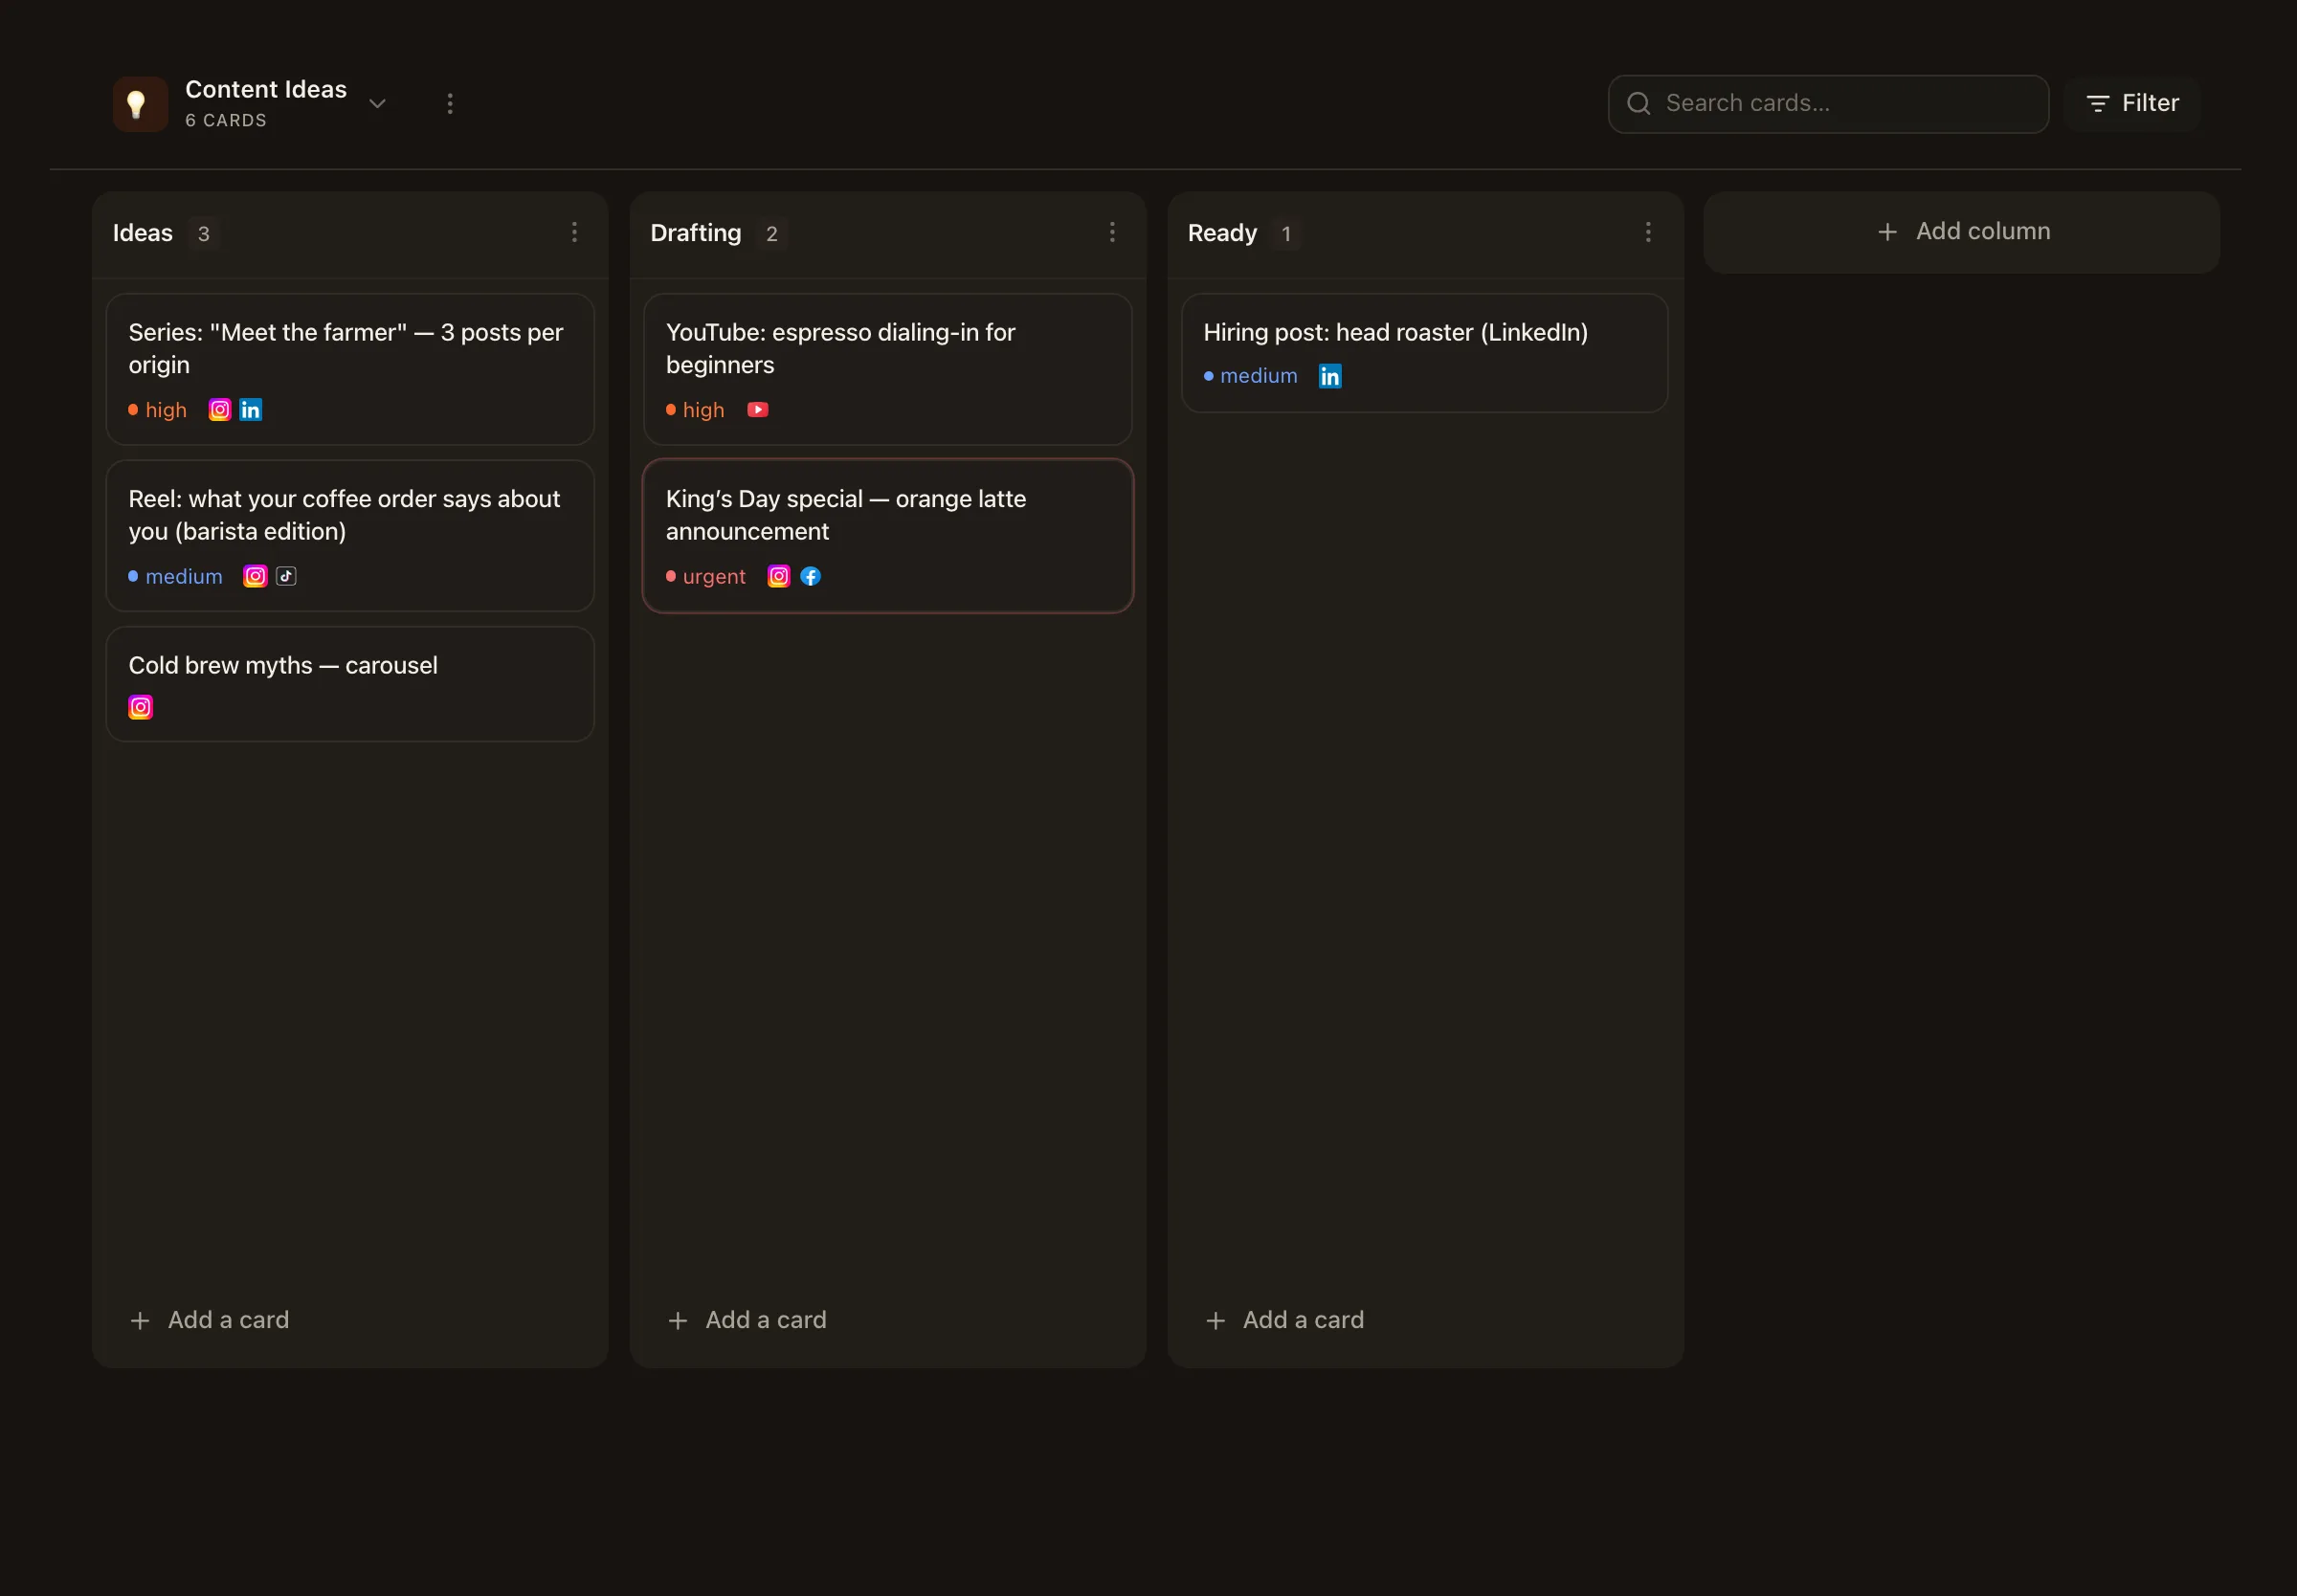The width and height of the screenshot is (2297, 1596).
Task: Click Instagram icon on Meet the farmer card
Action: click(x=220, y=410)
